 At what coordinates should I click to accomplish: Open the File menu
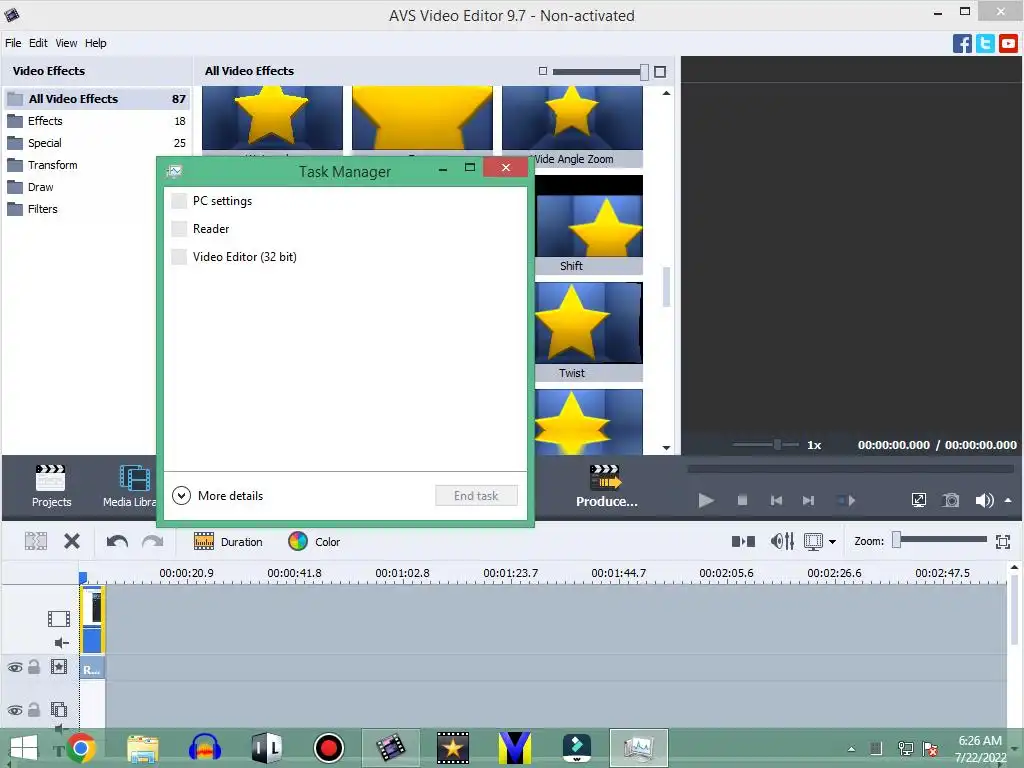click(x=13, y=43)
